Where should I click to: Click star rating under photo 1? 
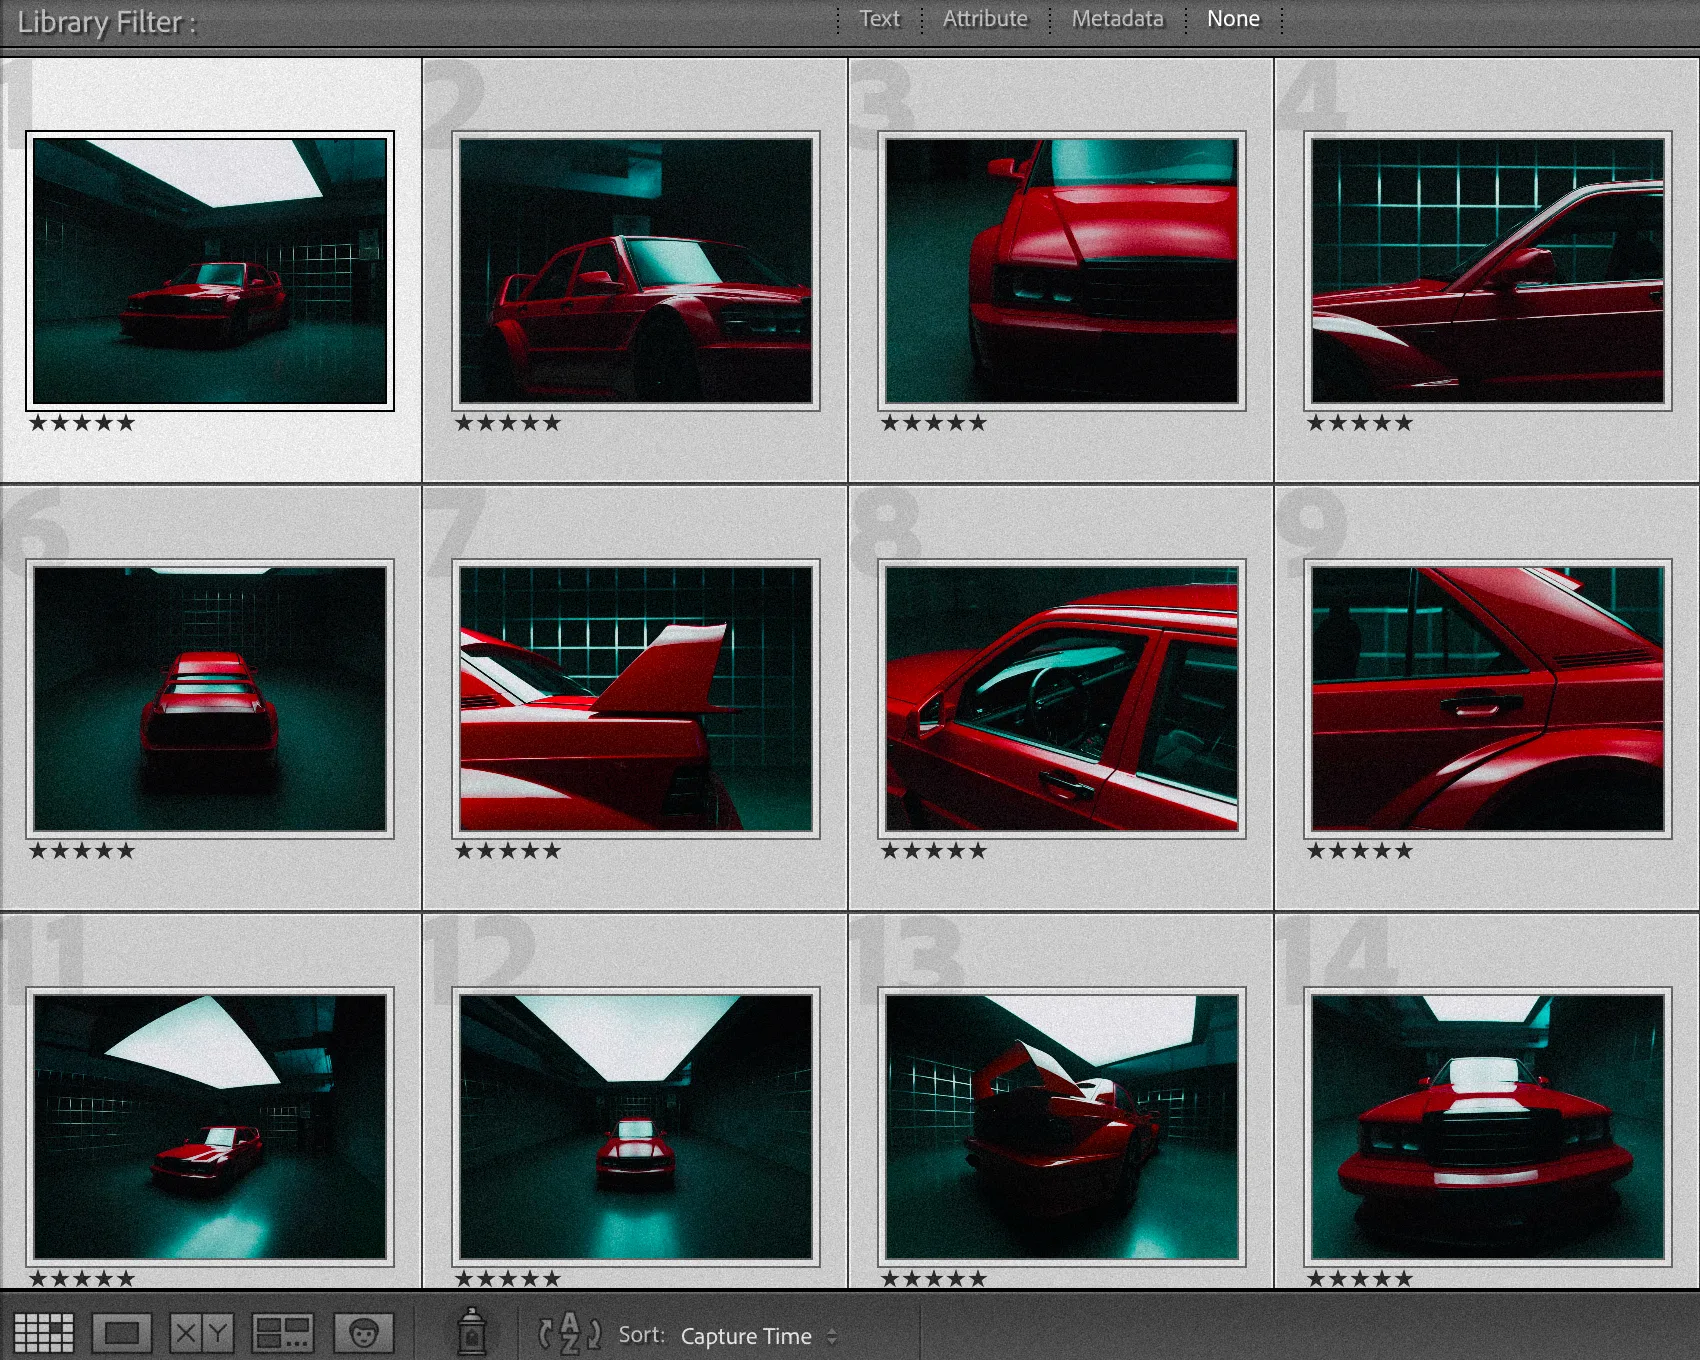coord(82,423)
